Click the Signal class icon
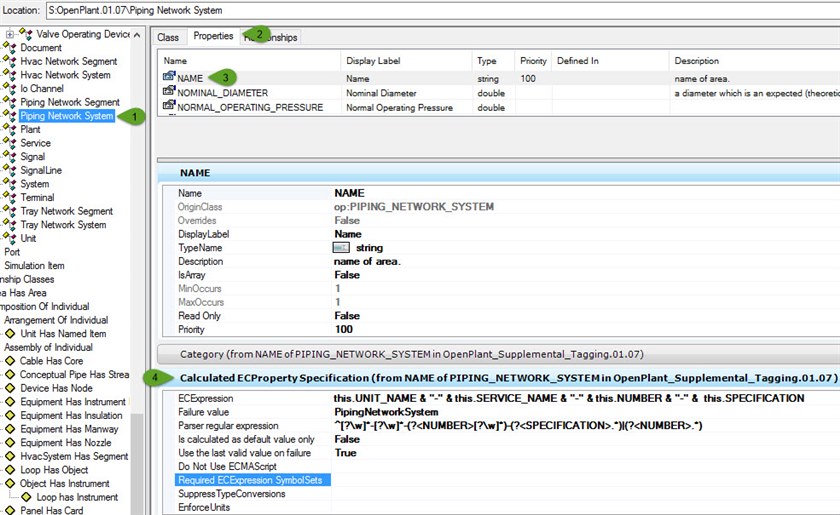The image size is (840, 515). coord(10,156)
